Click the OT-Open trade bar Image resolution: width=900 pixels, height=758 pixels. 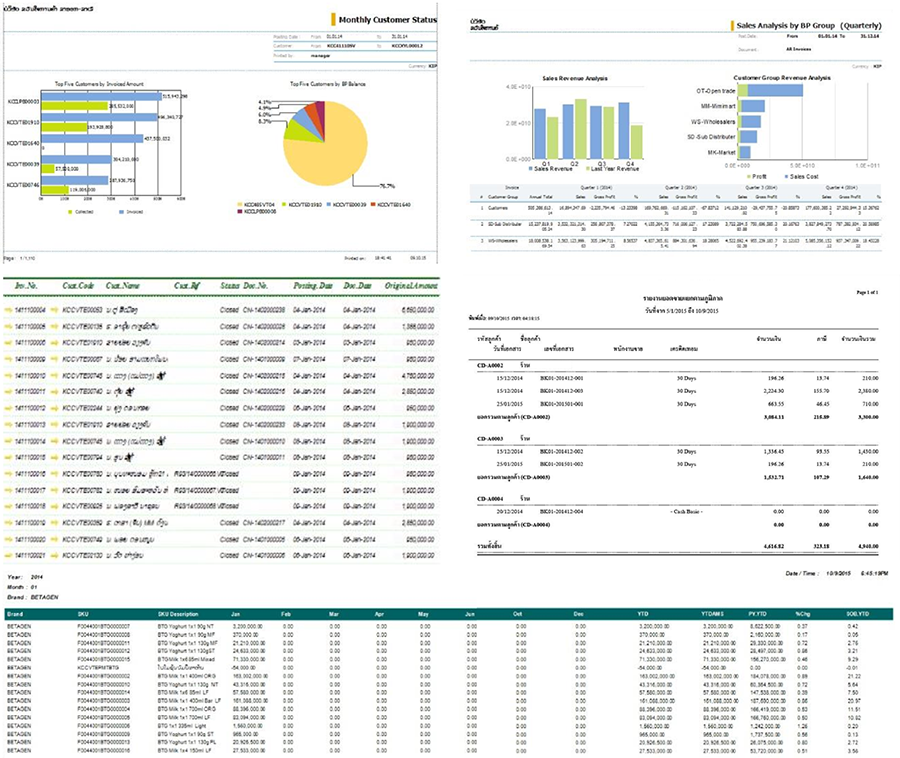(x=770, y=90)
